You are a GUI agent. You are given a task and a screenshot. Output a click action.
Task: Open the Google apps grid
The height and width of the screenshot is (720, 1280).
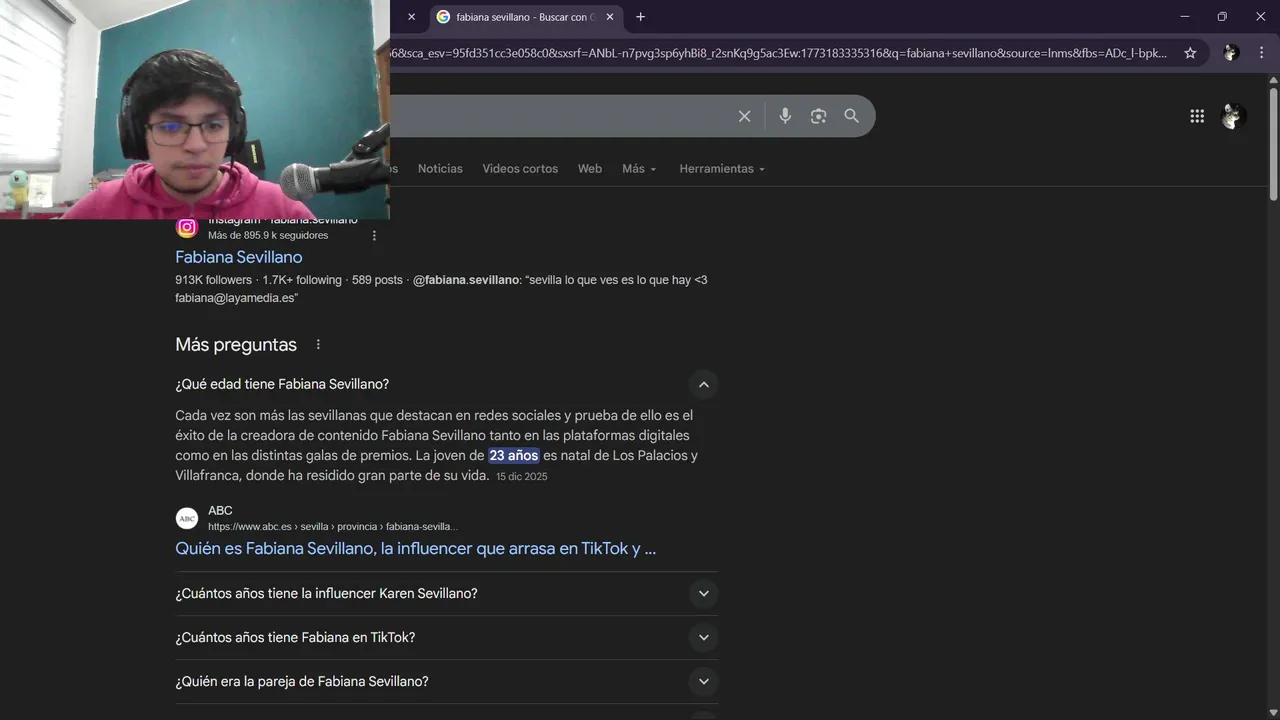point(1197,116)
